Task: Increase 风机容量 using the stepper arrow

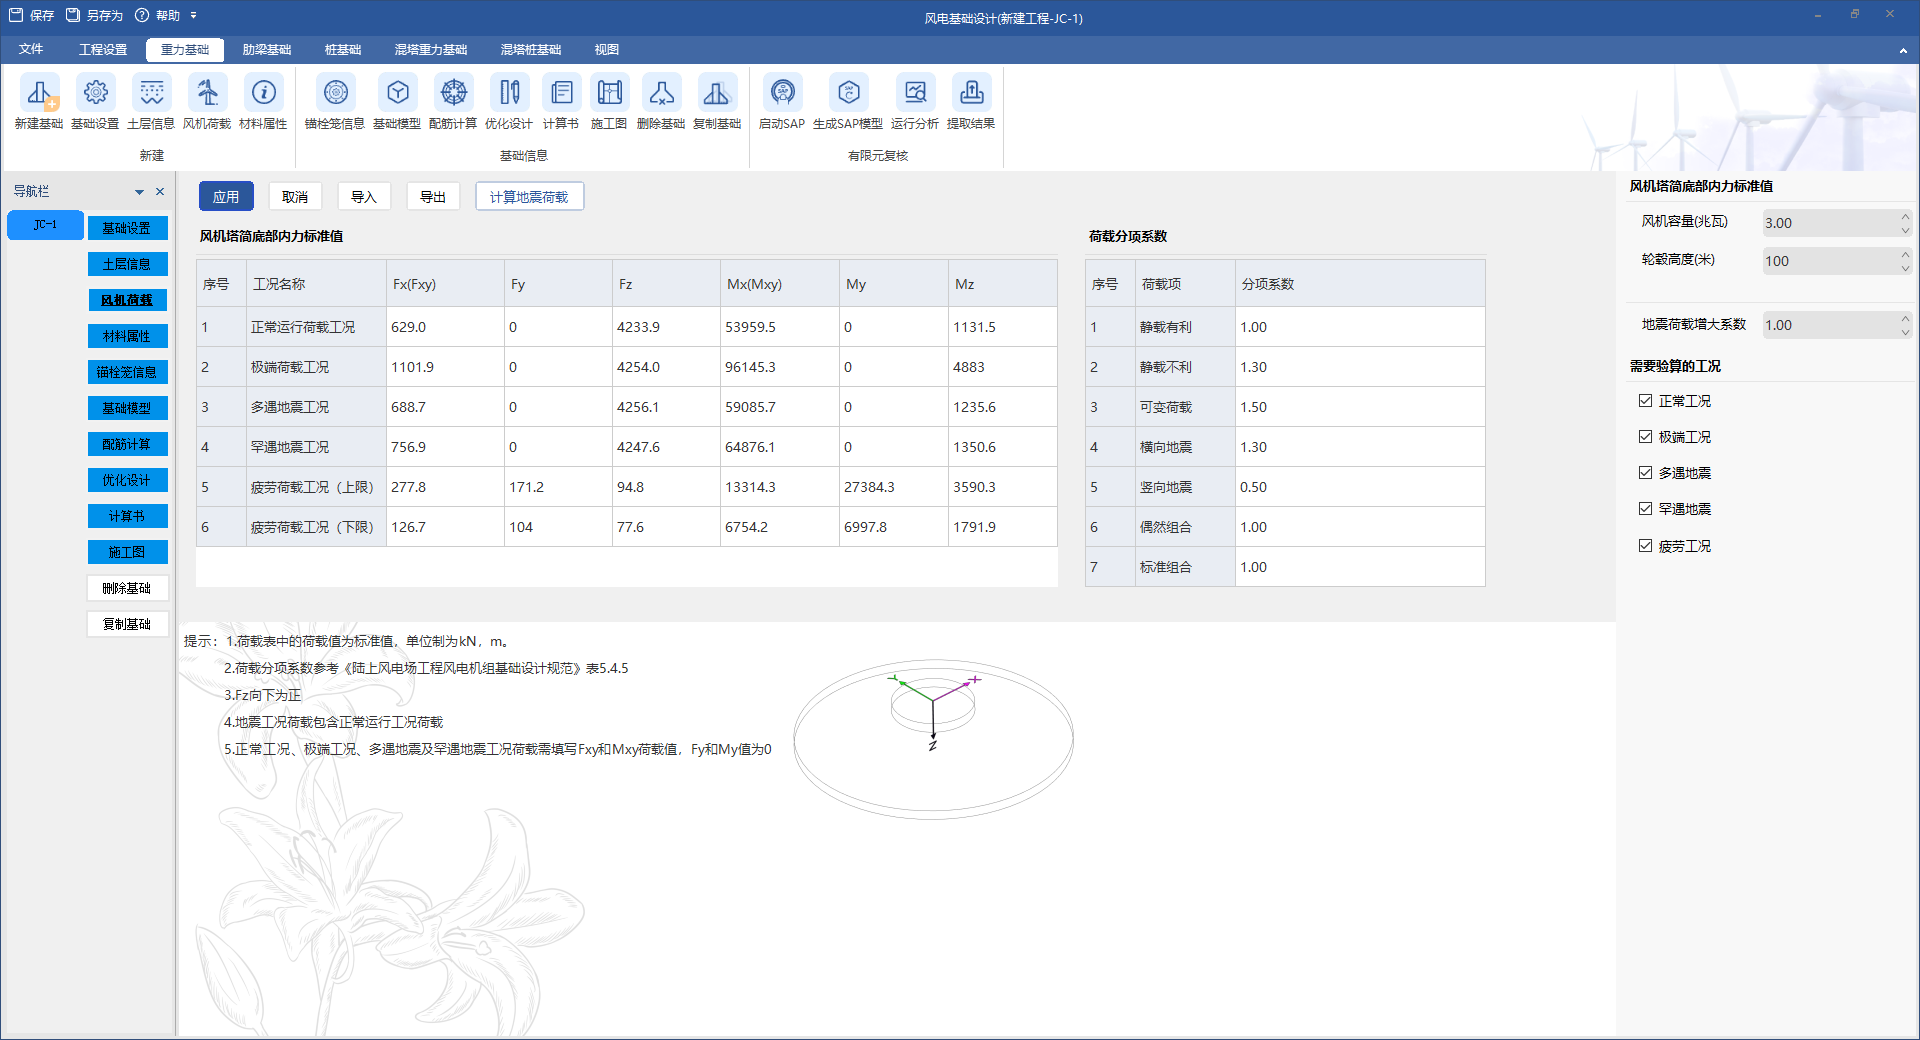Action: (1905, 217)
